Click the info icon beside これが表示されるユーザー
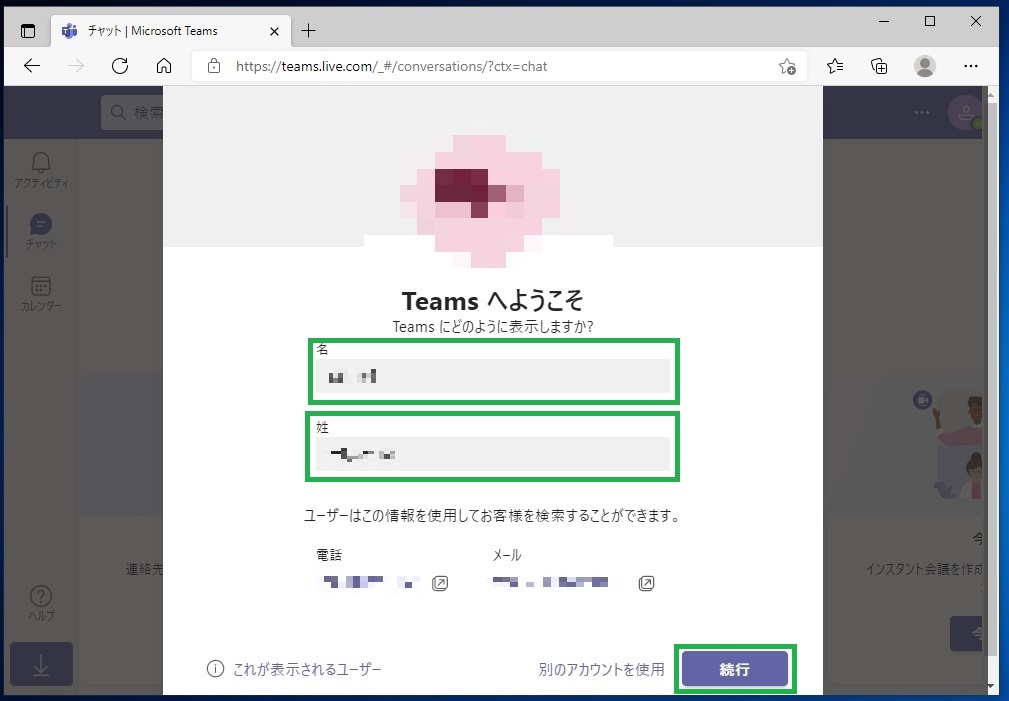 tap(216, 669)
